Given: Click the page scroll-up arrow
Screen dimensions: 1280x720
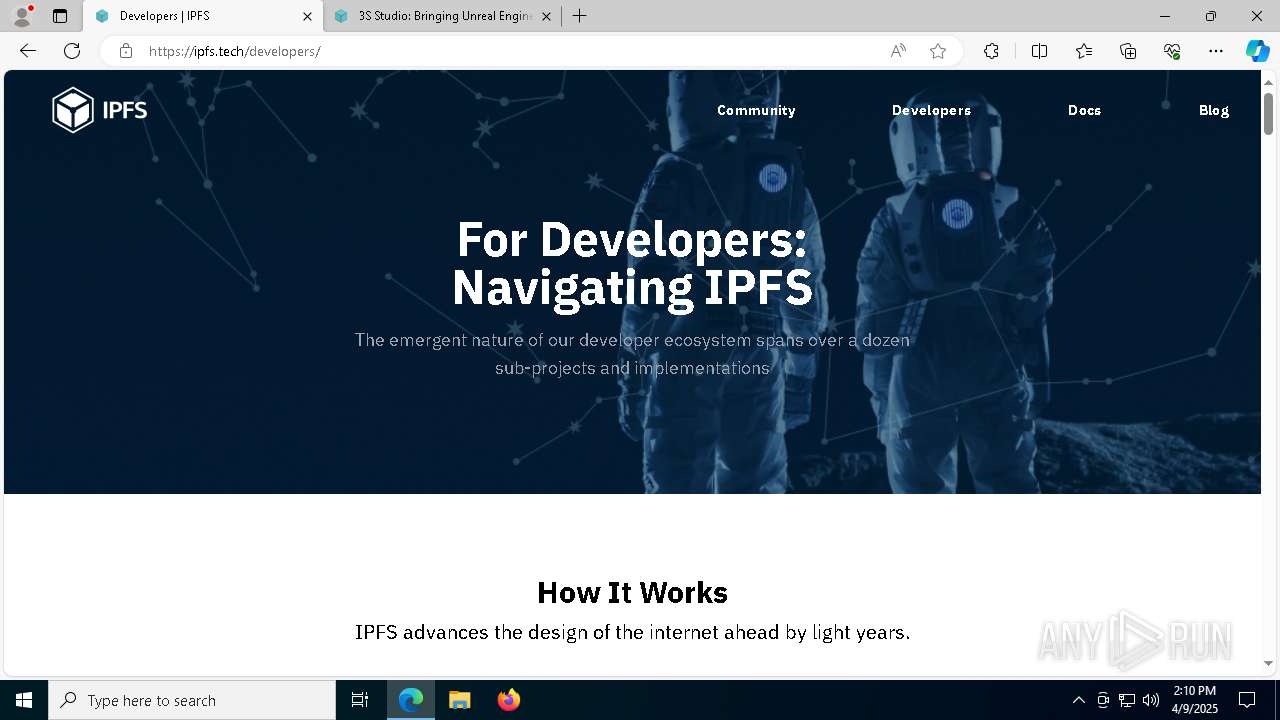Looking at the screenshot, I should 1268,82.
